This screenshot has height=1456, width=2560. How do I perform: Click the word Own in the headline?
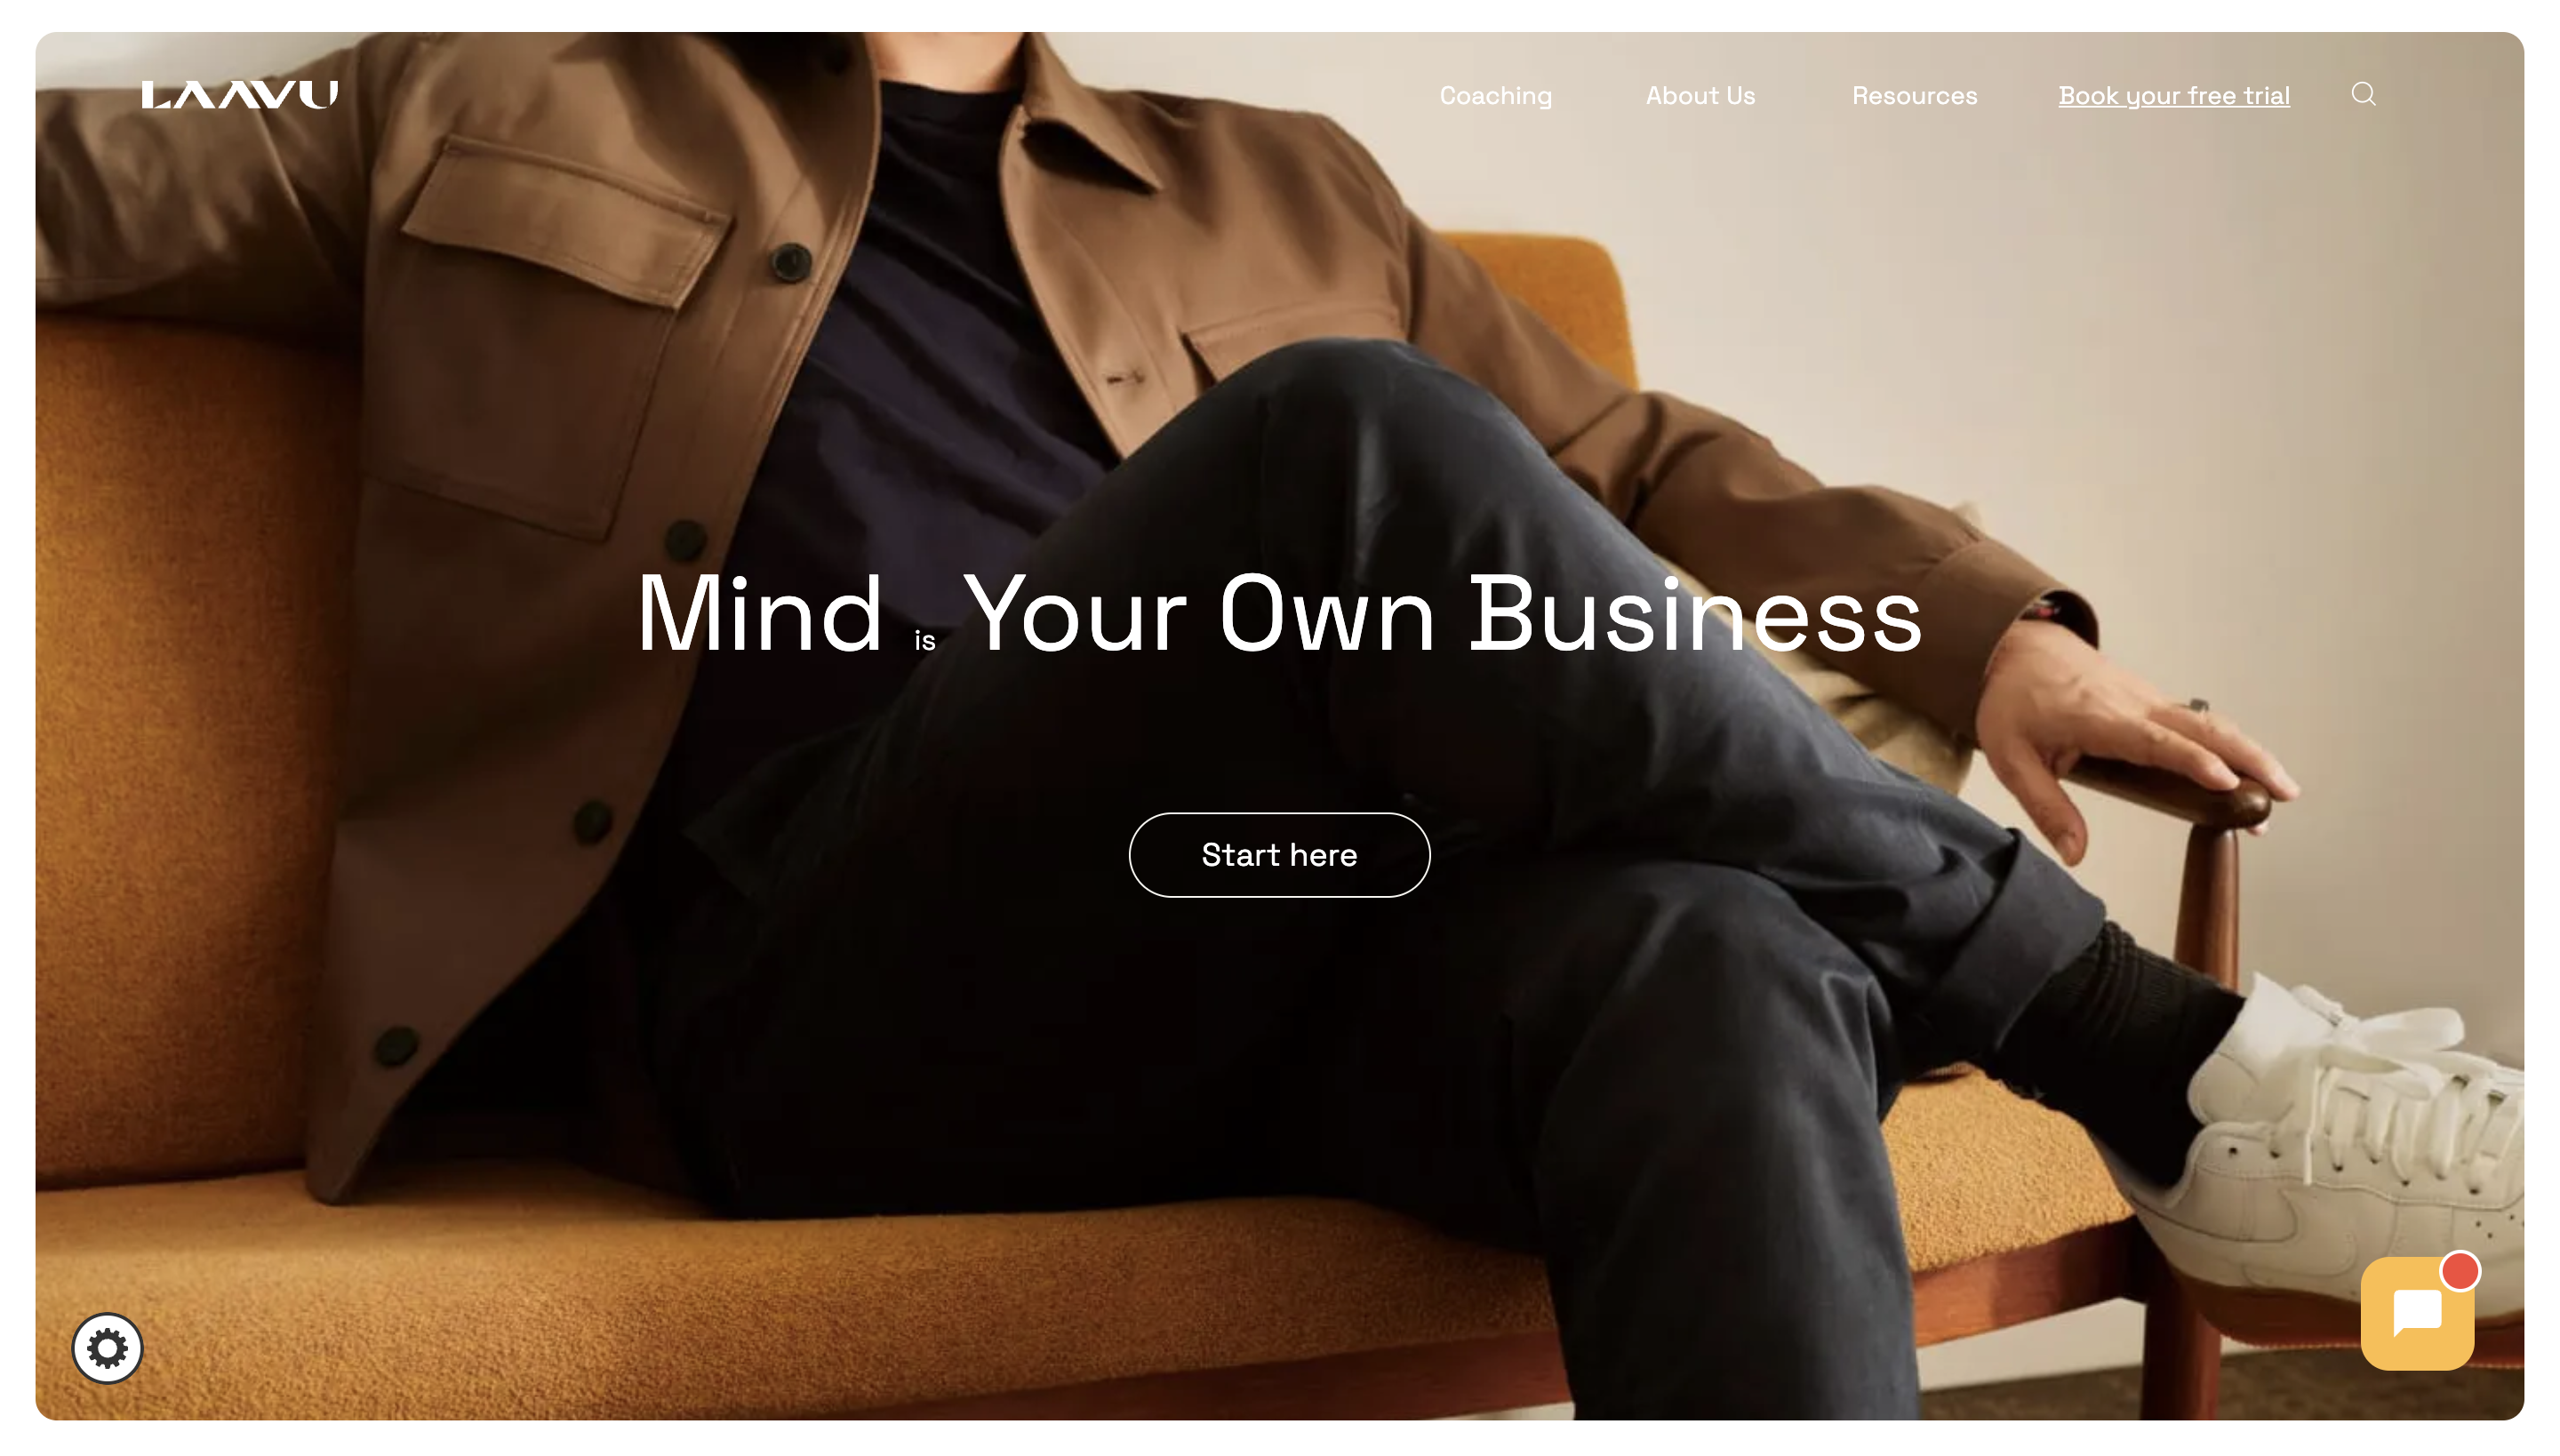1327,614
